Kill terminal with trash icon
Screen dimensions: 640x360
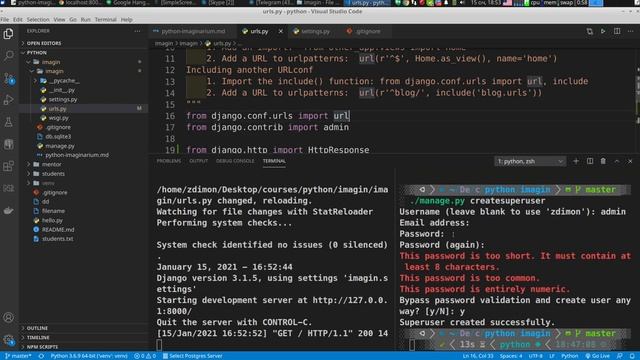(x=603, y=161)
